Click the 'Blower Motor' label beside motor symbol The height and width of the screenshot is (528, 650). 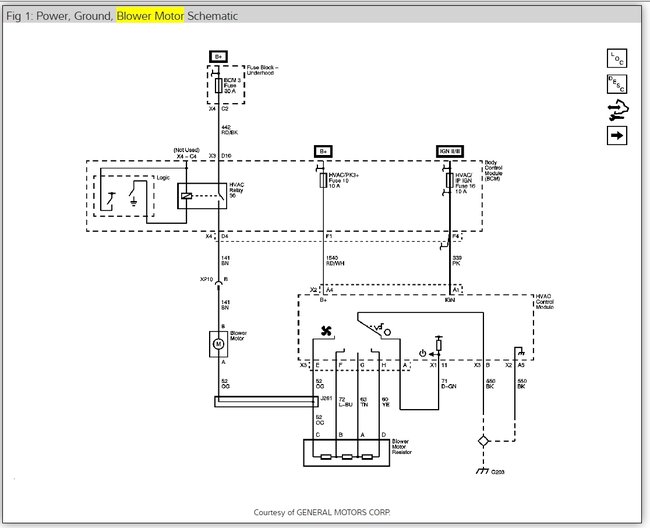[238, 336]
